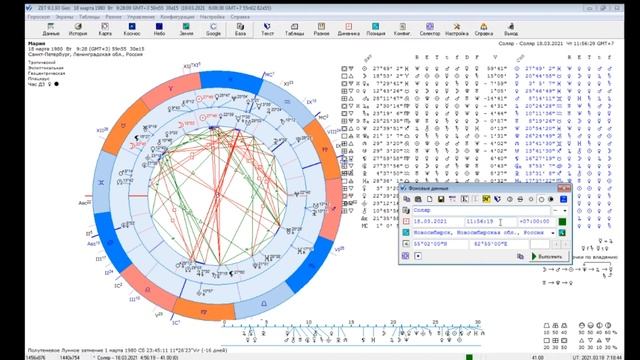Click the purple icon at dialog bottom-left

405,256
